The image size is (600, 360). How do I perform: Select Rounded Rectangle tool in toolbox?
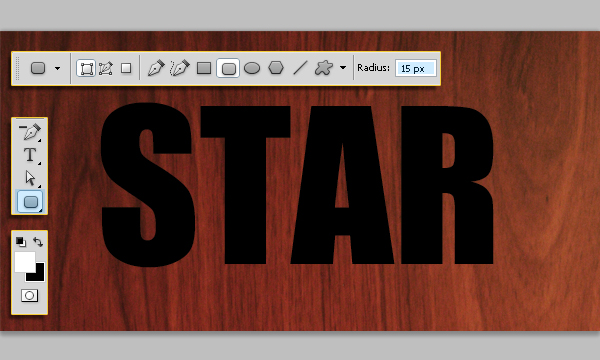coord(31,202)
